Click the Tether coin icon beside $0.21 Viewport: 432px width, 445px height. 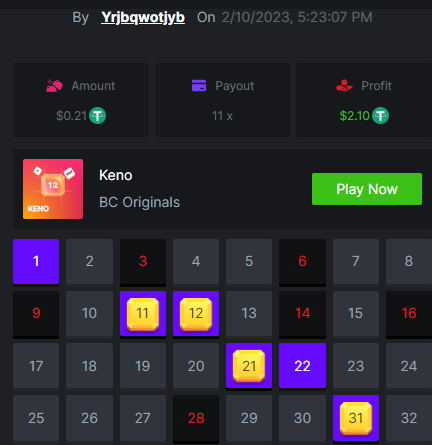pos(98,116)
